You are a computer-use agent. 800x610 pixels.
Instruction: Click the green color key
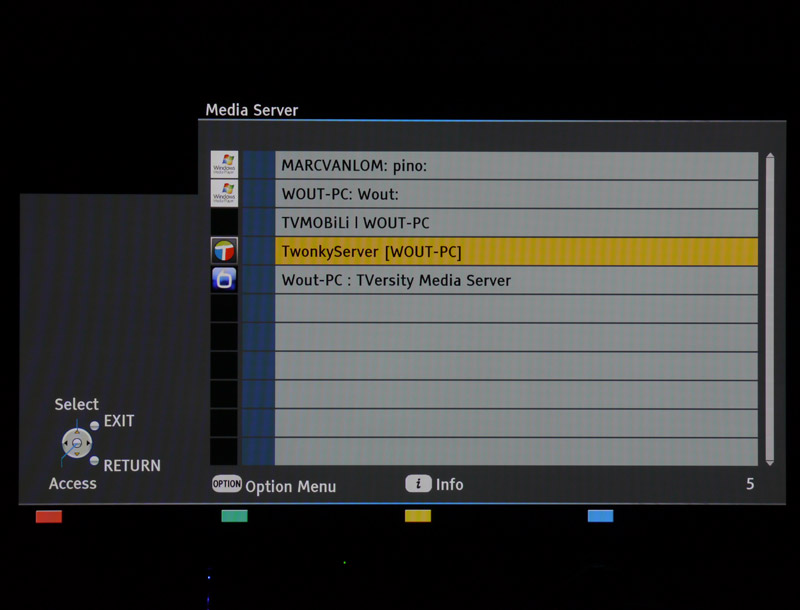tap(234, 516)
